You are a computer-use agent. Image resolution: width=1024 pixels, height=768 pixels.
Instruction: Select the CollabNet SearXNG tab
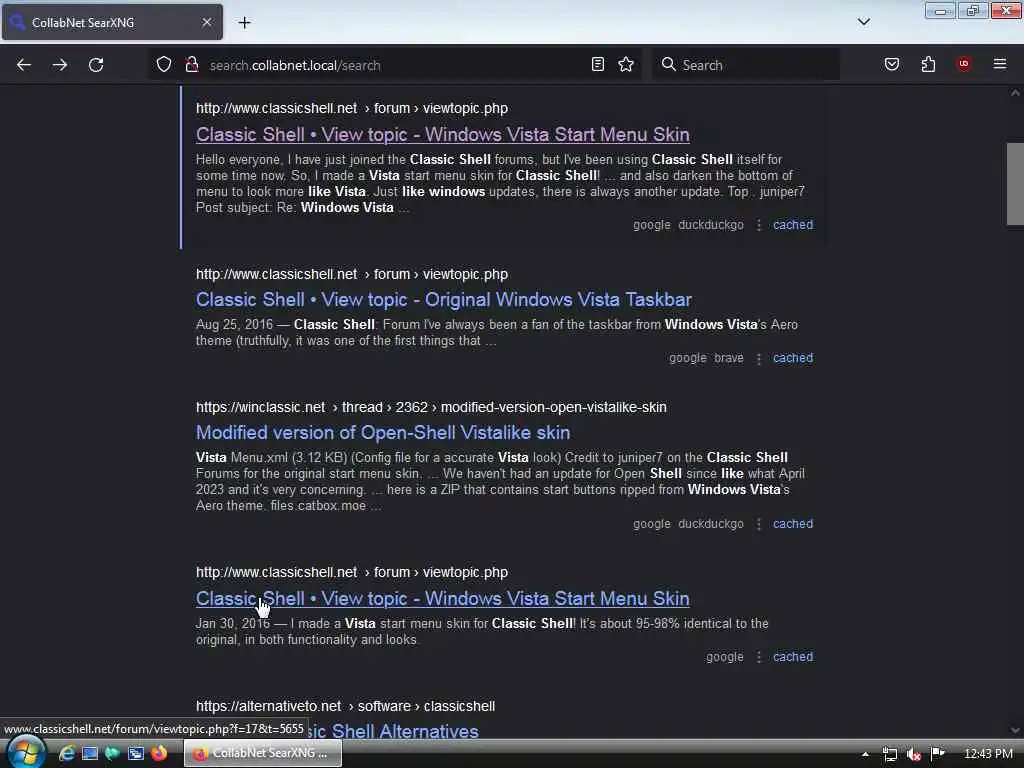click(x=112, y=22)
